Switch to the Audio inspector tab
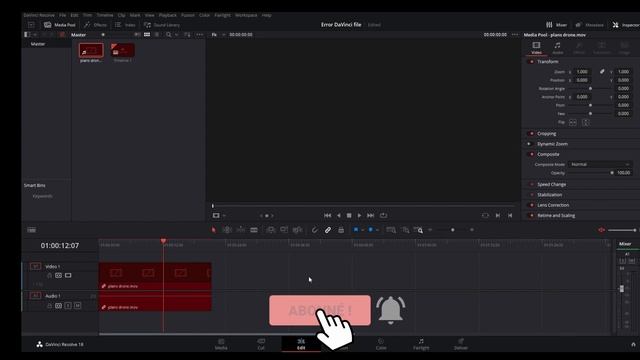Viewport: 640px width, 360px height. coord(558,48)
